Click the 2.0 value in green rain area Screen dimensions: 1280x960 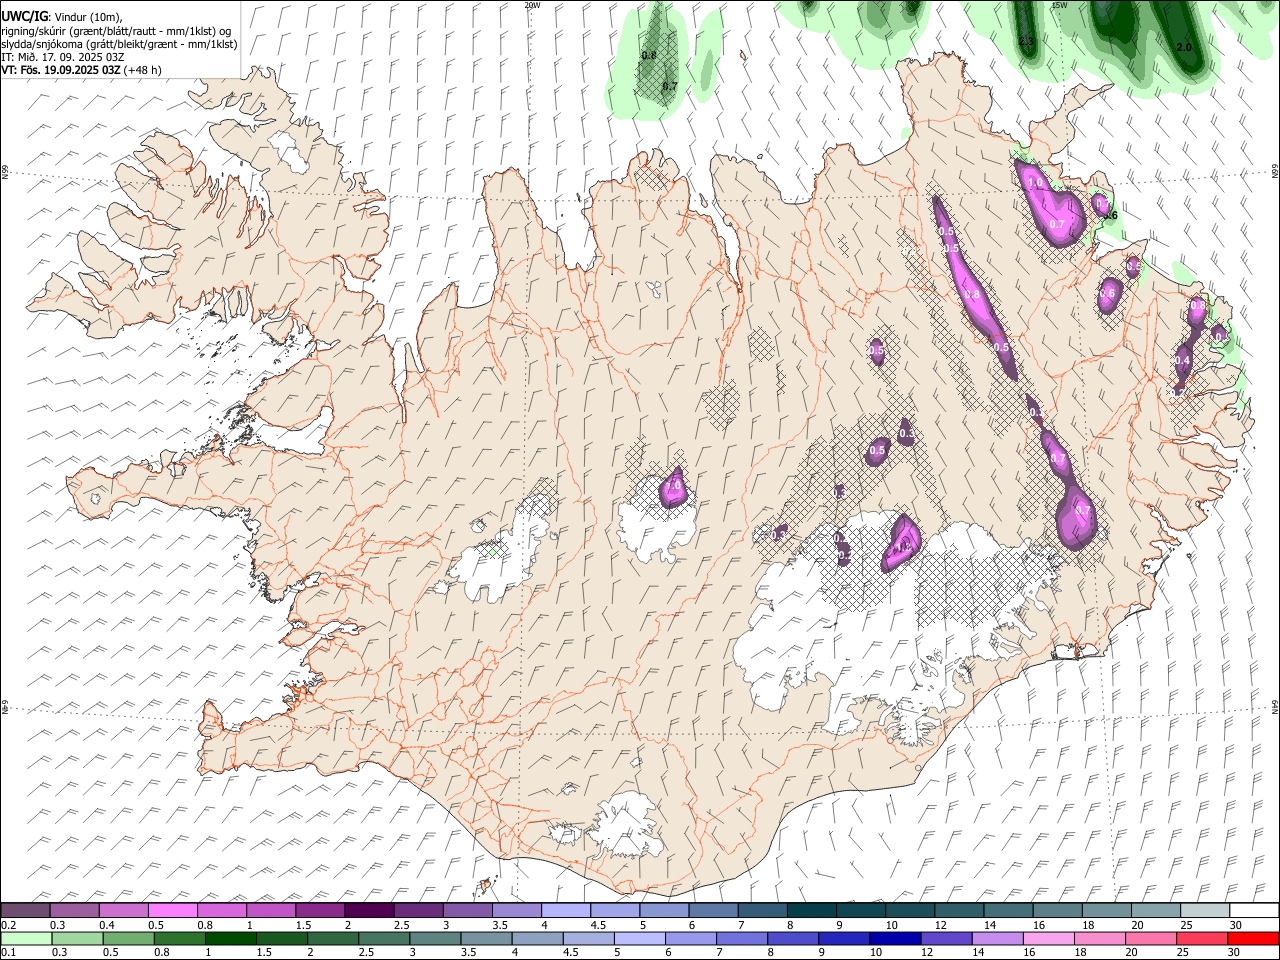point(1185,47)
